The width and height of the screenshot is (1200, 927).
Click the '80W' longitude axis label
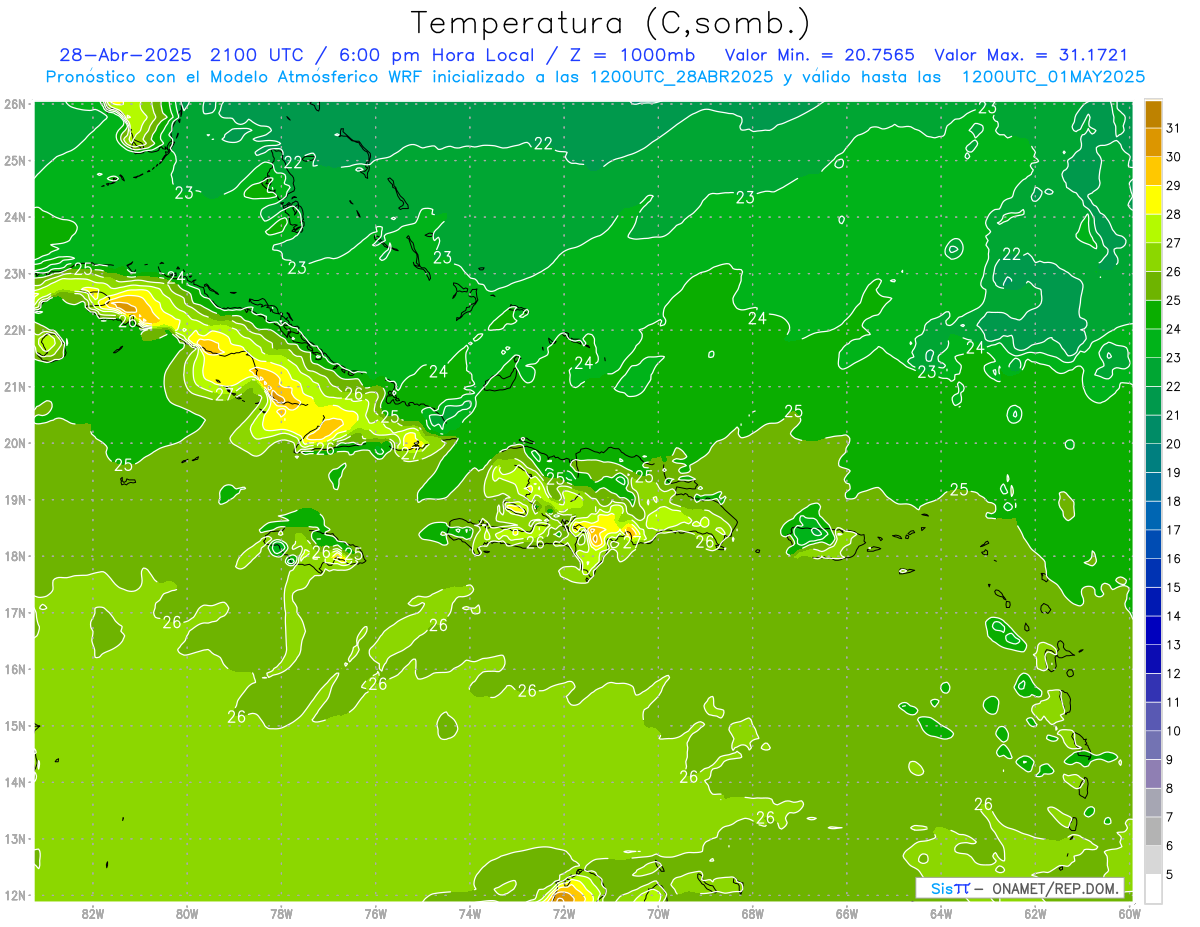(x=187, y=913)
